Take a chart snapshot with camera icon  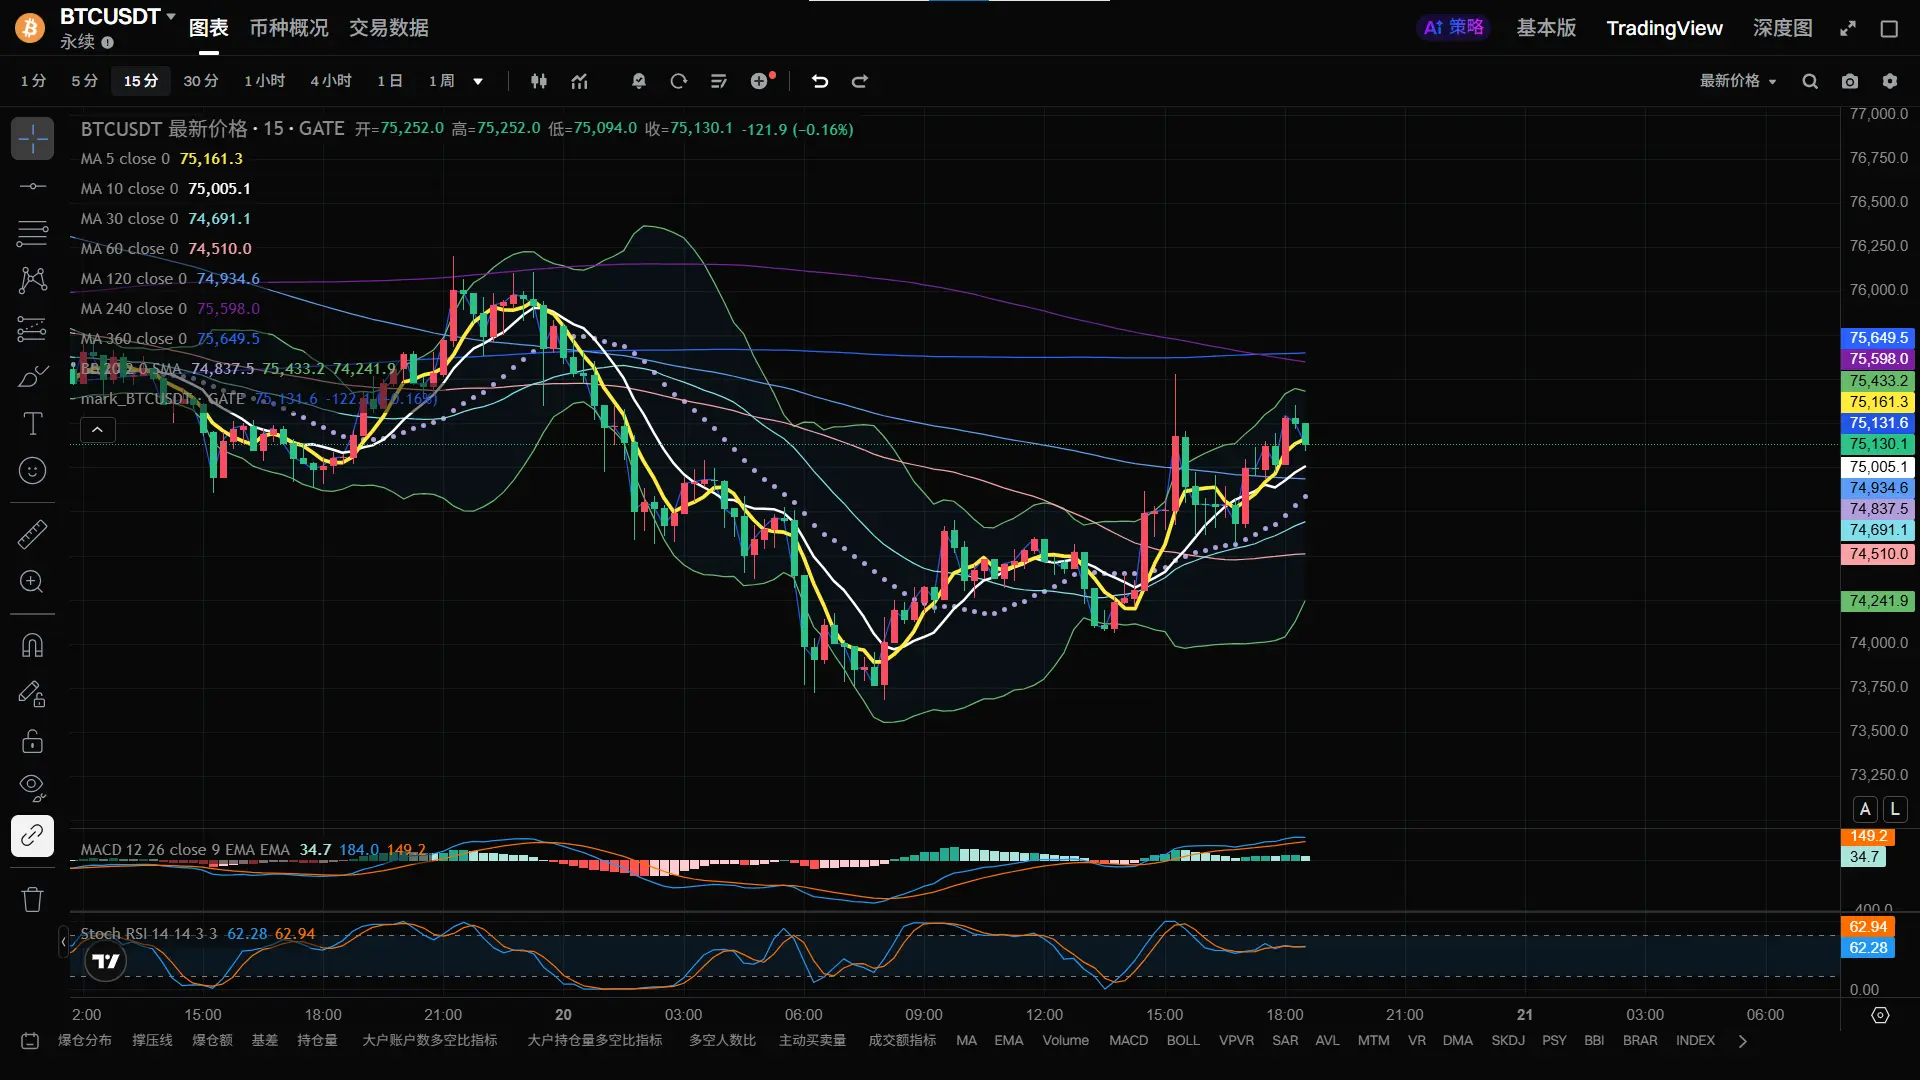pos(1850,81)
